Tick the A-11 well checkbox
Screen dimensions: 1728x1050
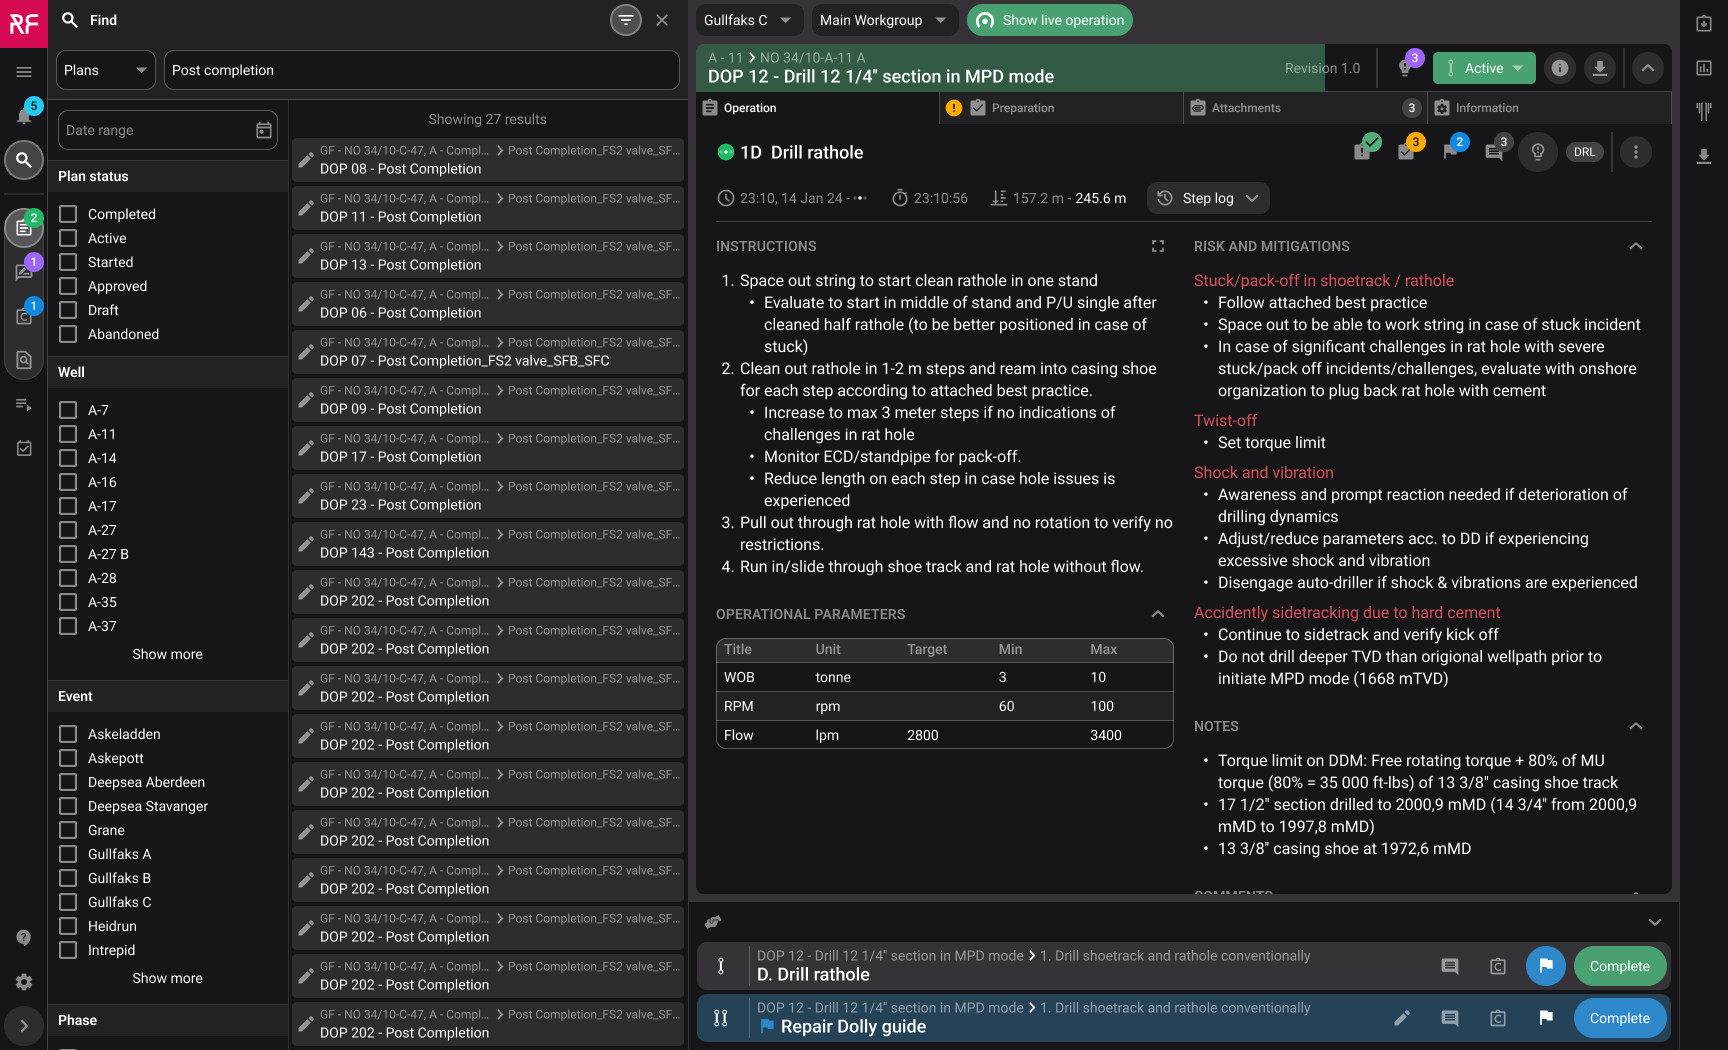pos(68,434)
